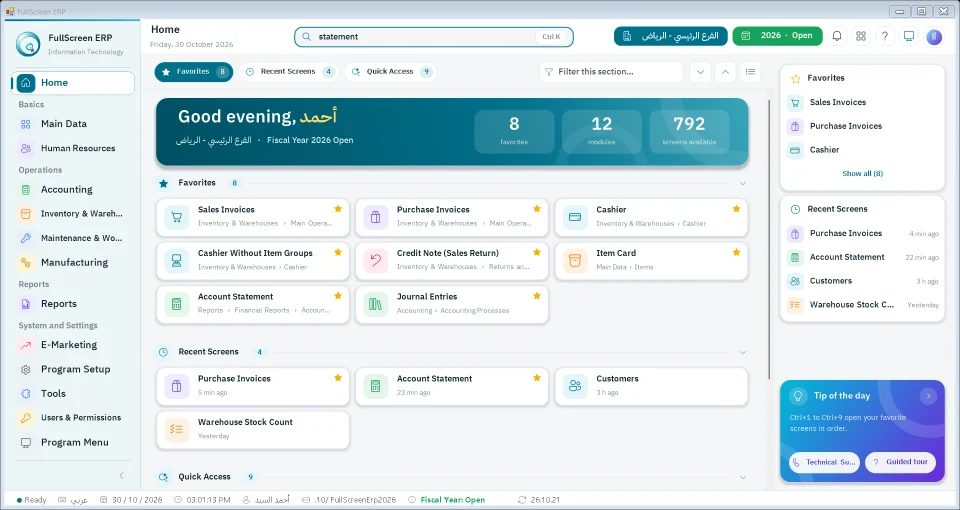Switch to Quick Access tab
This screenshot has width=960, height=510.
[x=391, y=72]
